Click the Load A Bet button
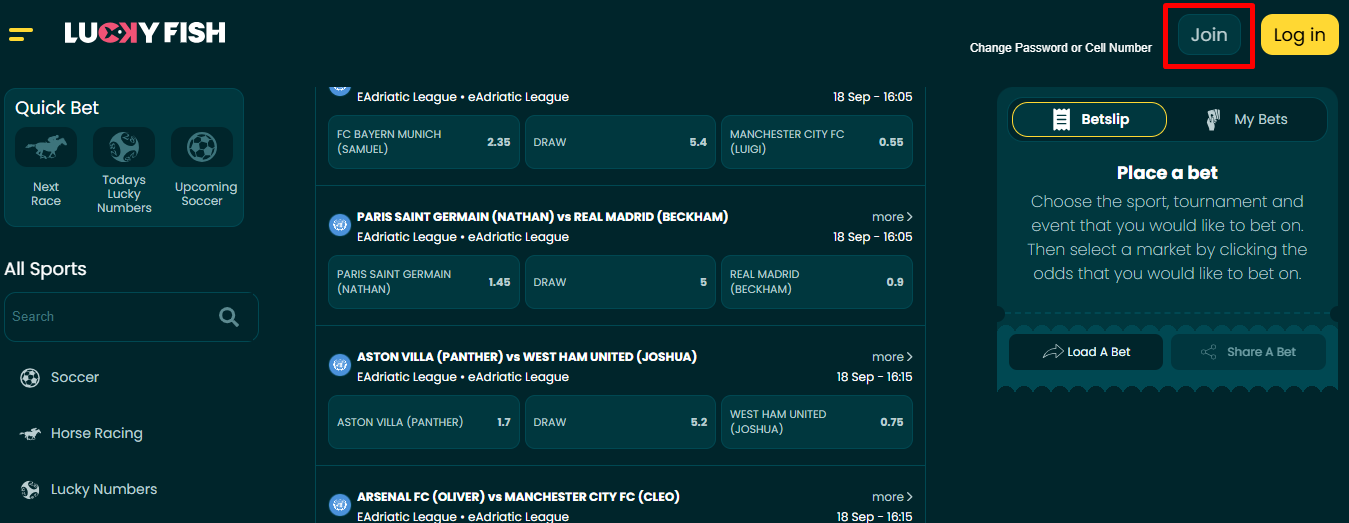 click(1085, 352)
